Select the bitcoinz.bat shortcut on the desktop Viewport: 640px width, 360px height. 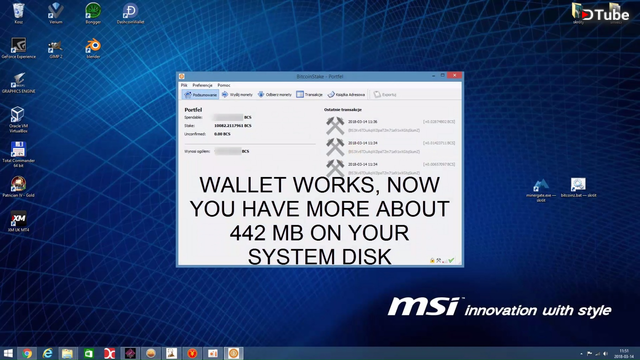coord(578,188)
